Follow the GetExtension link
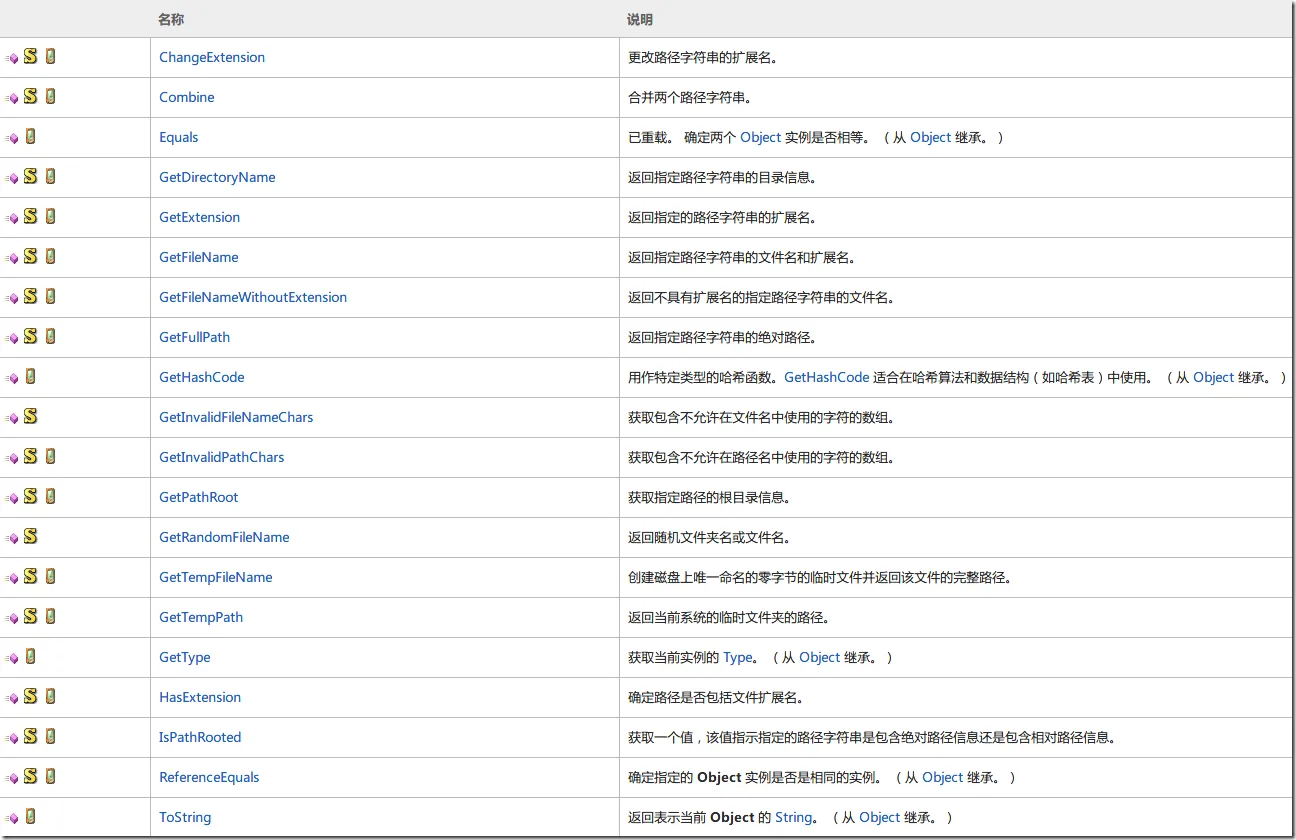Image resolution: width=1296 pixels, height=840 pixels. point(200,217)
